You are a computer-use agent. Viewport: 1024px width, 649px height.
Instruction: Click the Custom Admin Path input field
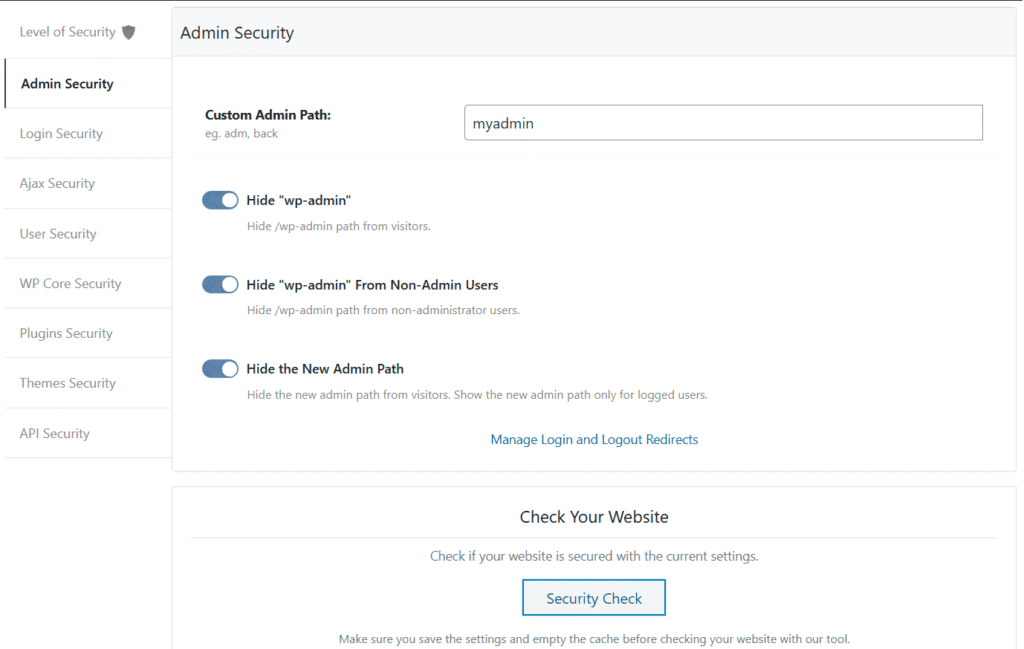(723, 123)
